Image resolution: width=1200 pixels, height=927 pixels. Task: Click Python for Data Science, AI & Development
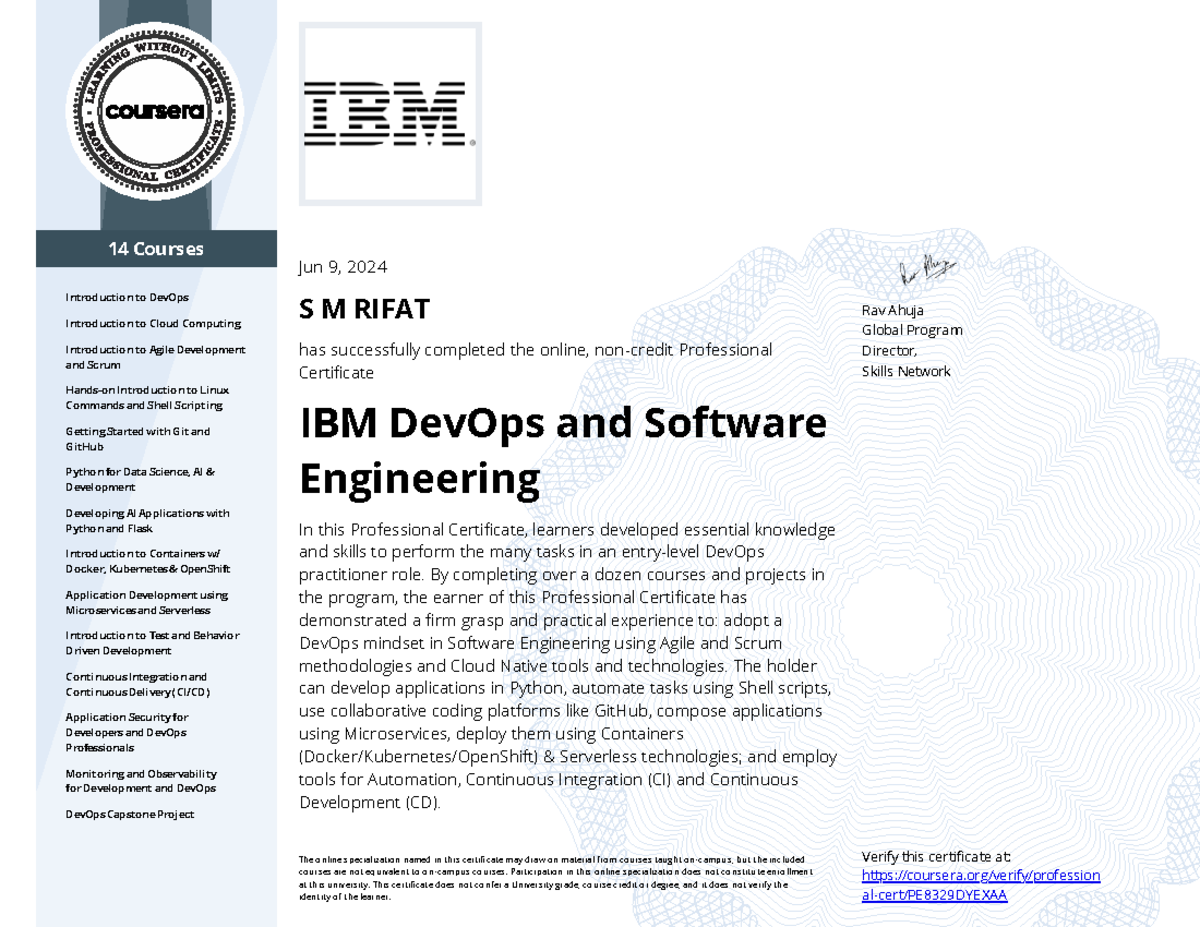click(140, 479)
